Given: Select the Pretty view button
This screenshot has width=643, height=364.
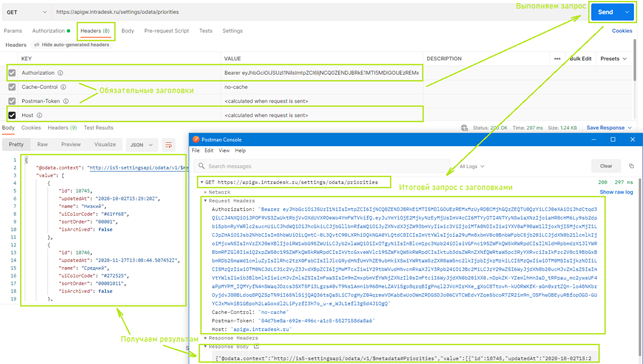Looking at the screenshot, I should 16,144.
